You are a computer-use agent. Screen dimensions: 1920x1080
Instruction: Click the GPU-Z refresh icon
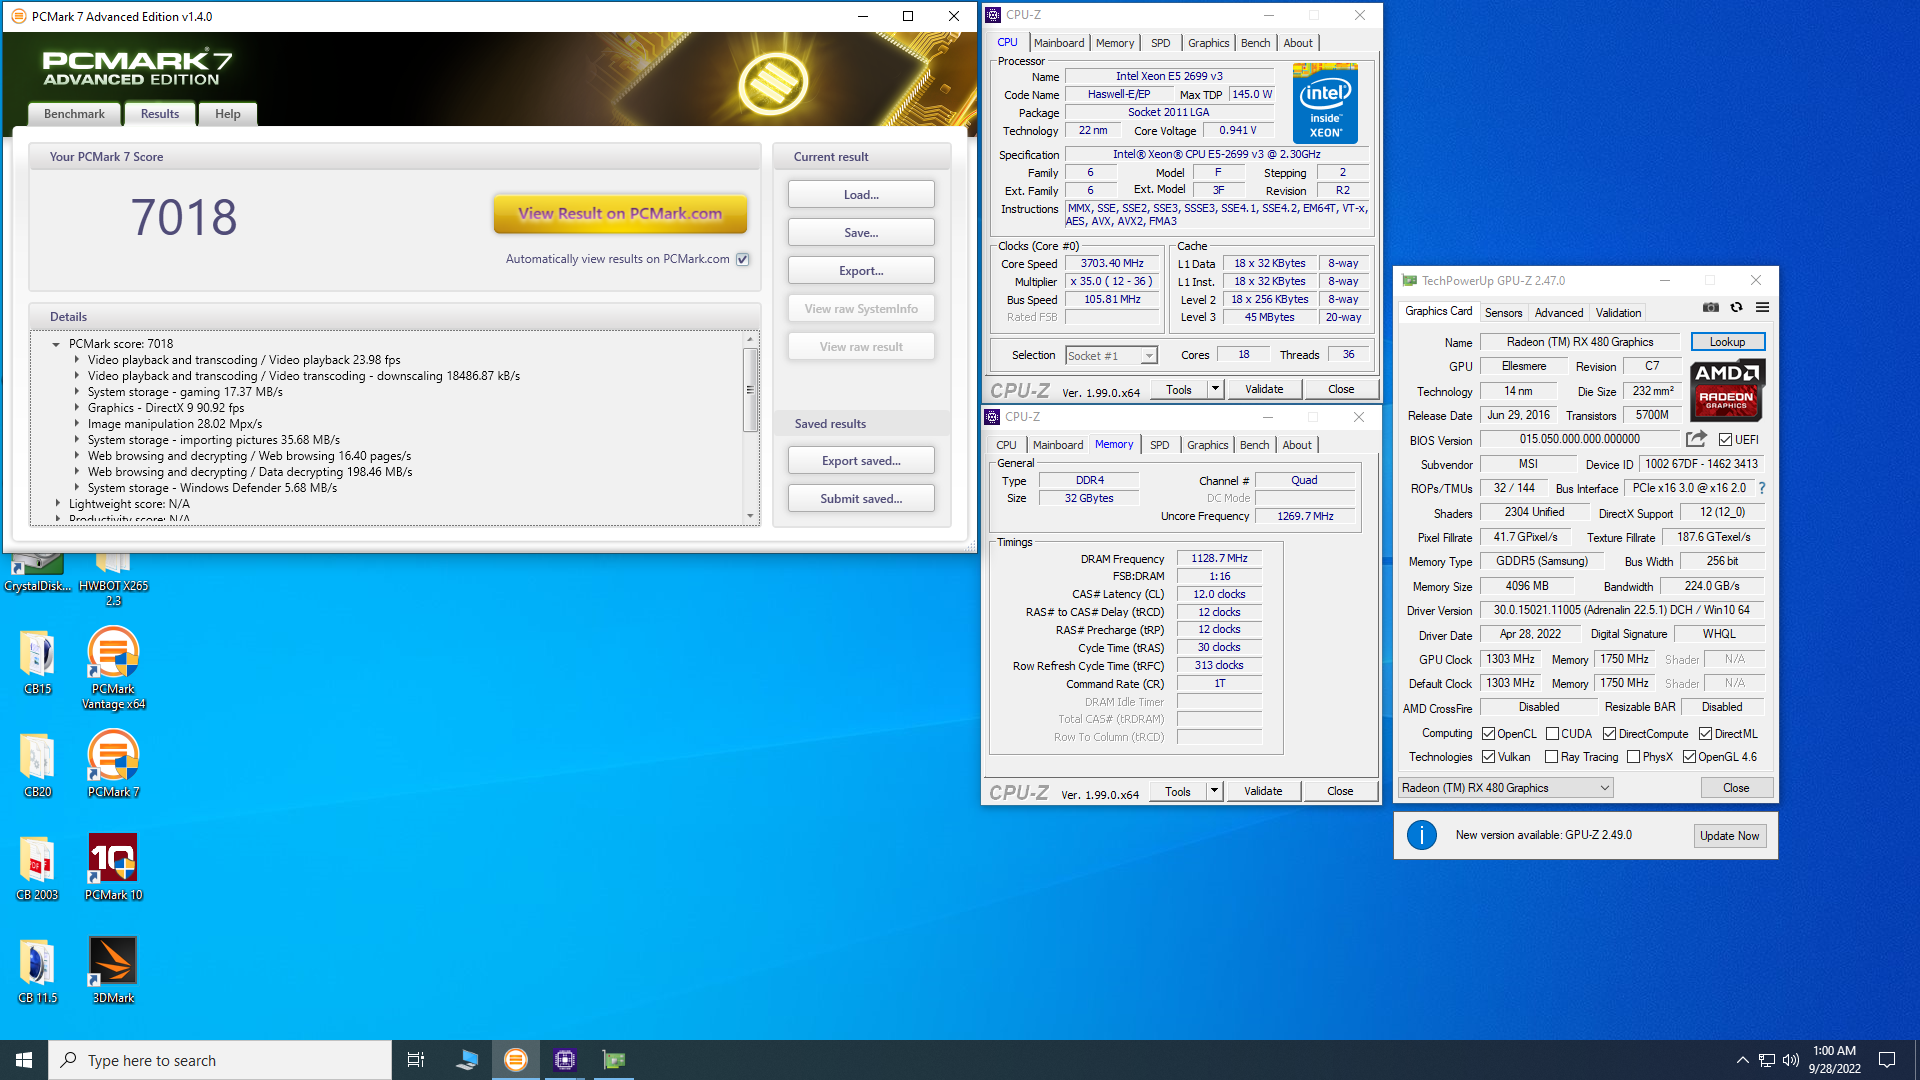pyautogui.click(x=1737, y=308)
